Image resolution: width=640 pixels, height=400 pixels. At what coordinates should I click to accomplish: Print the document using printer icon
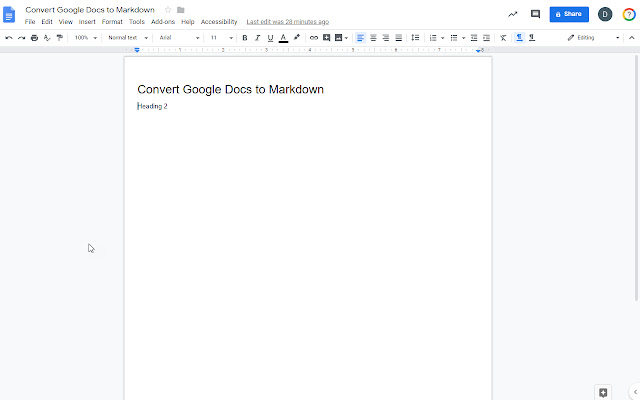(x=34, y=38)
